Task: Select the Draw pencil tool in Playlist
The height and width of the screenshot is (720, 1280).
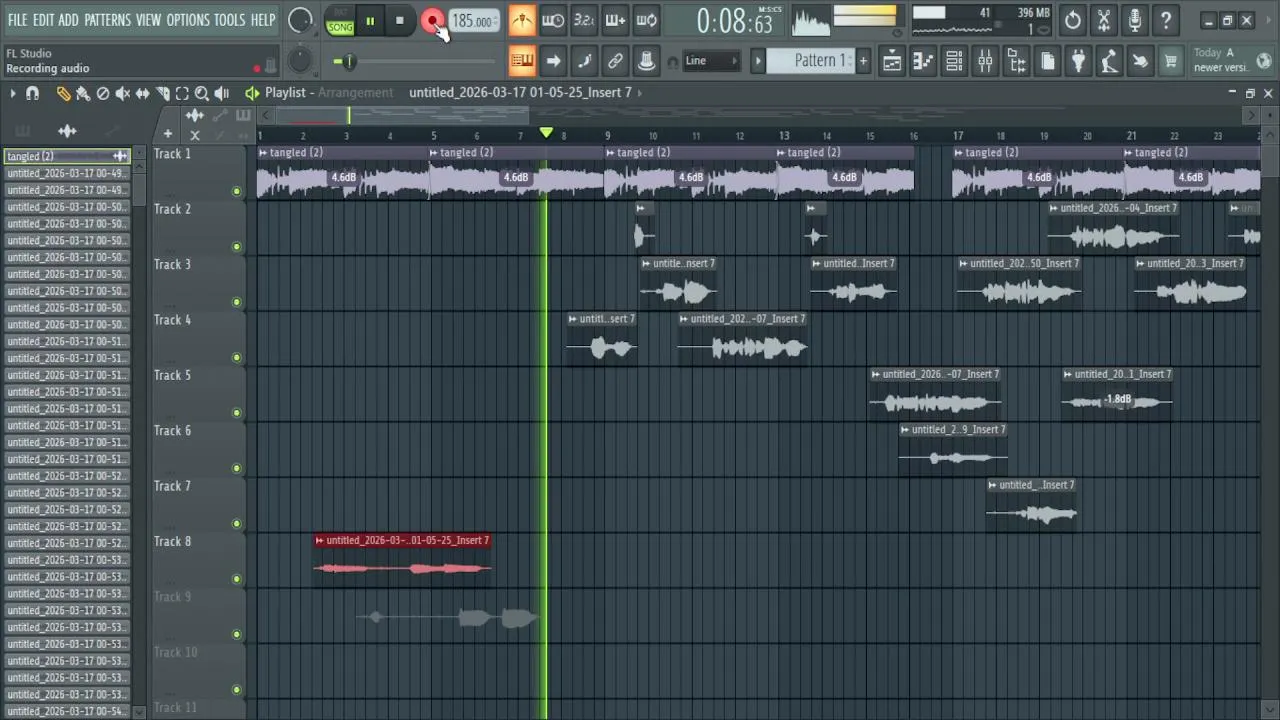Action: coord(63,93)
